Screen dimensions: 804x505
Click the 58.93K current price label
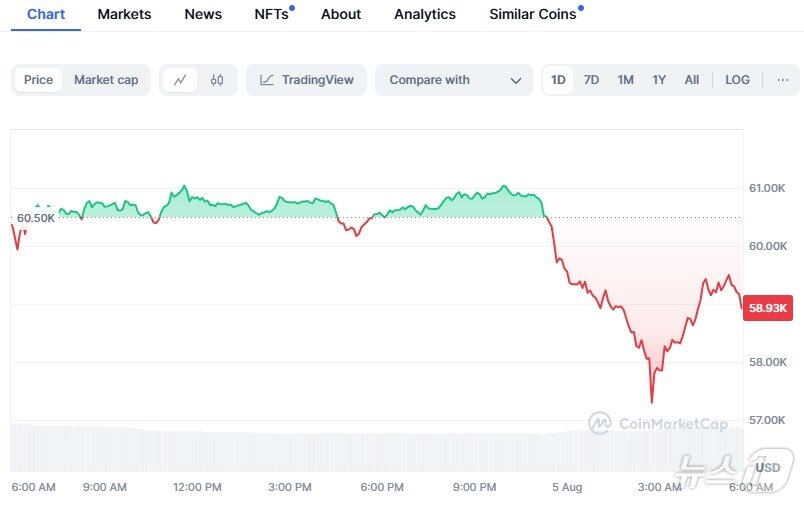tap(769, 309)
